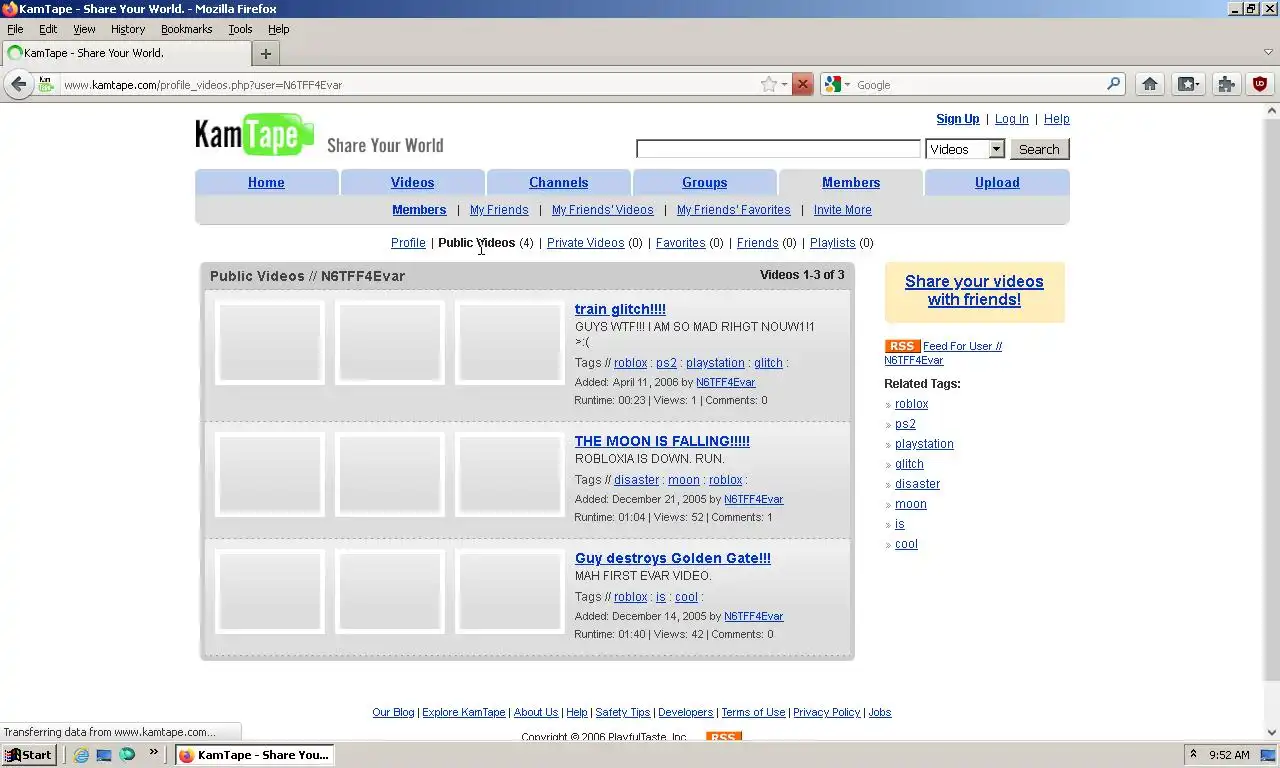This screenshot has width=1280, height=768.
Task: Show hidden system tray icons
Action: click(x=1192, y=755)
